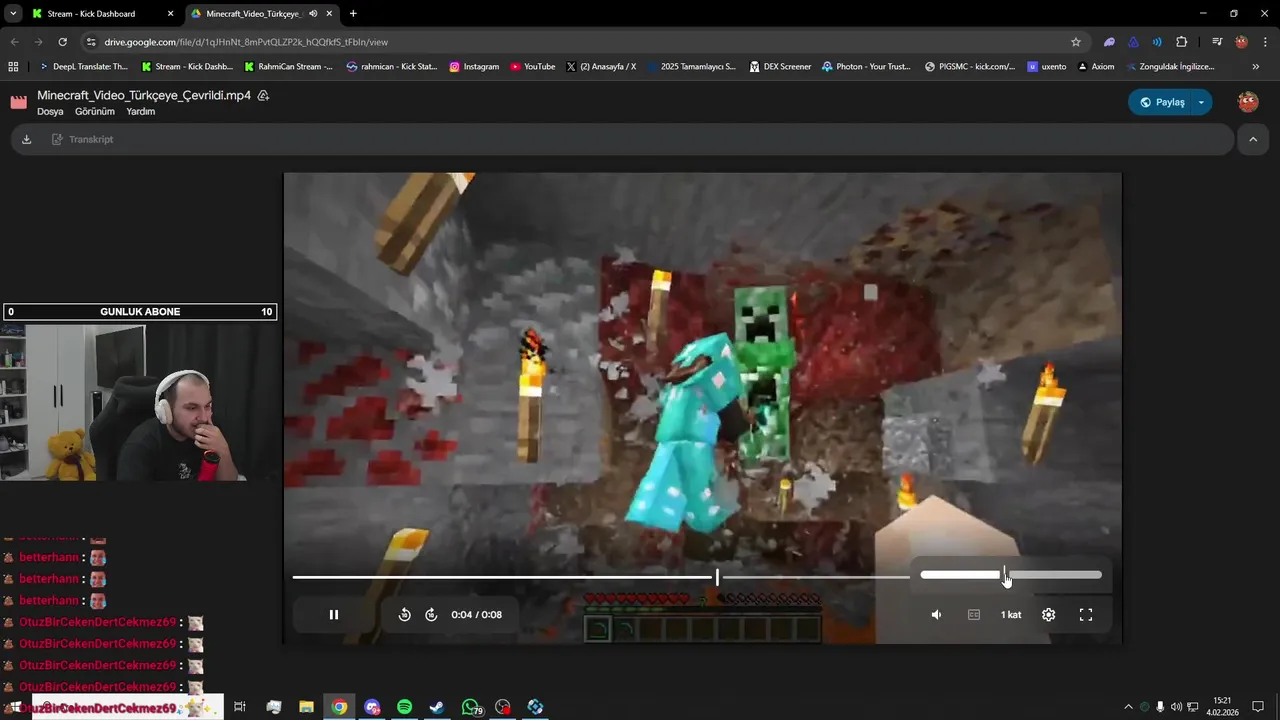Open uxento bookmark

coord(1047,67)
